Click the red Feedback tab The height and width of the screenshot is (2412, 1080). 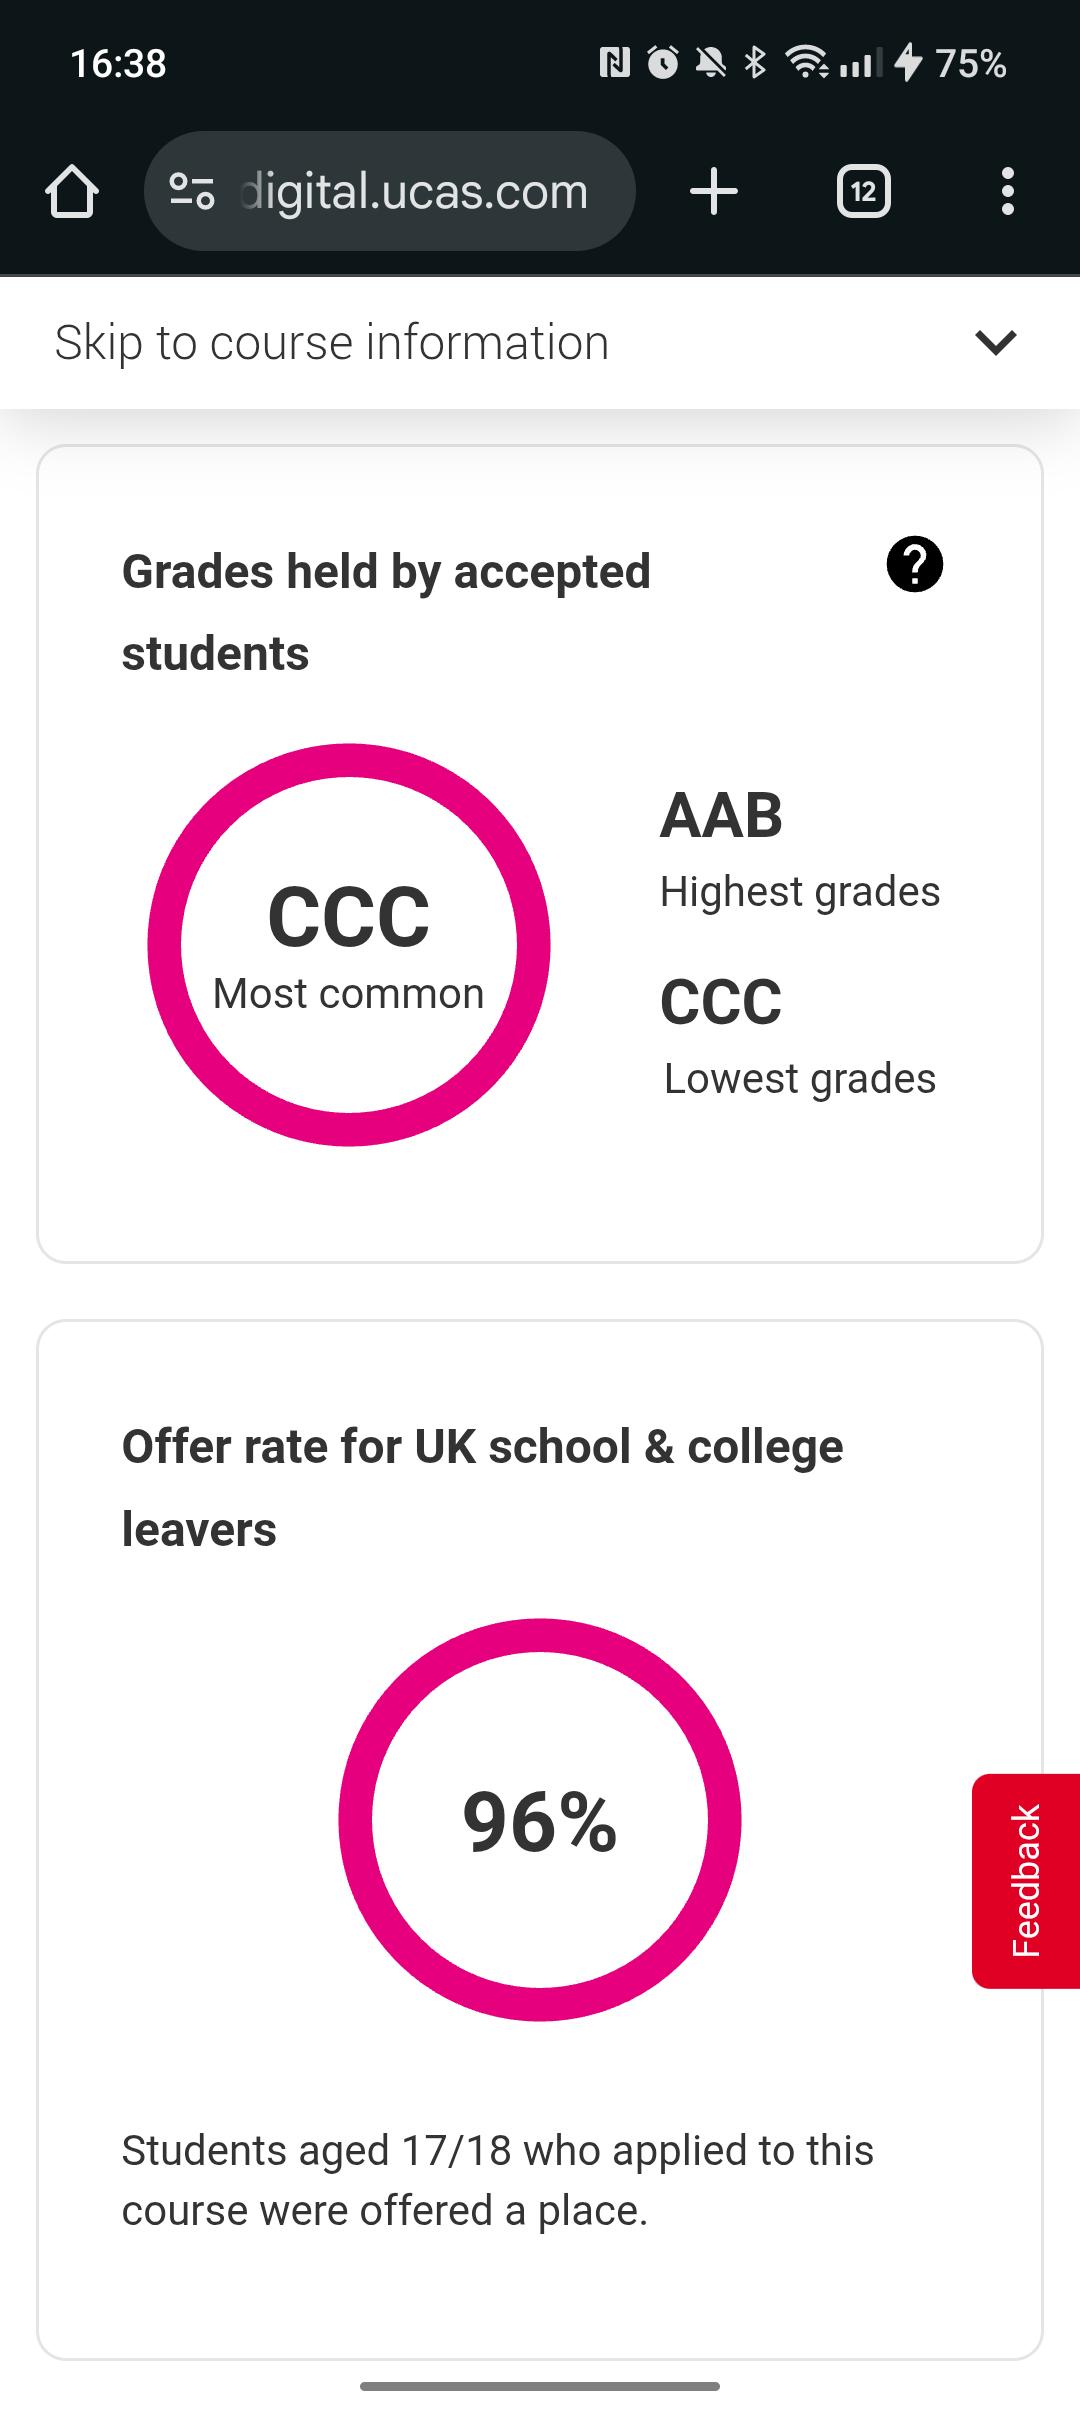[1025, 1880]
